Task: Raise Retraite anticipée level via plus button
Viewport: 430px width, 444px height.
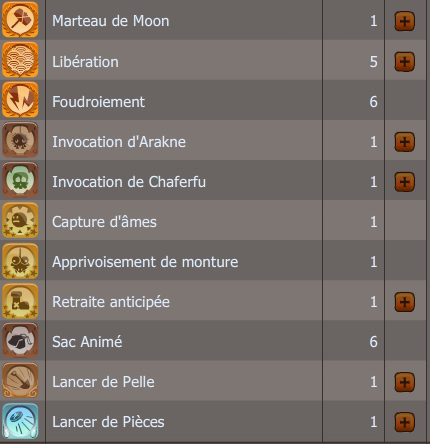Action: point(405,302)
